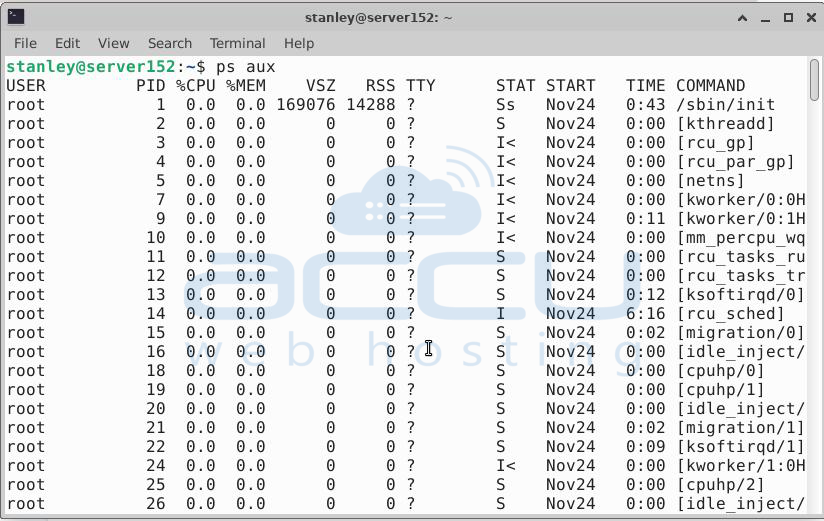Click the [kworker/0:0H process name
The width and height of the screenshot is (824, 521).
point(740,200)
